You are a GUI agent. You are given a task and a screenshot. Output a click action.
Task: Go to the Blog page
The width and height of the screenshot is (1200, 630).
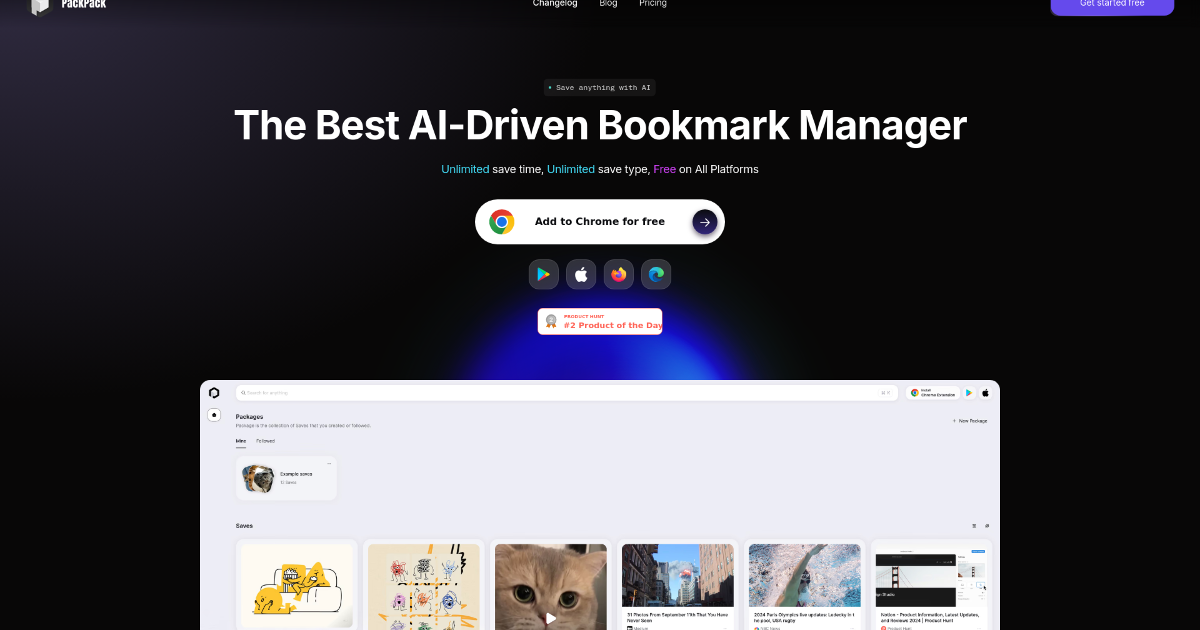pyautogui.click(x=608, y=4)
